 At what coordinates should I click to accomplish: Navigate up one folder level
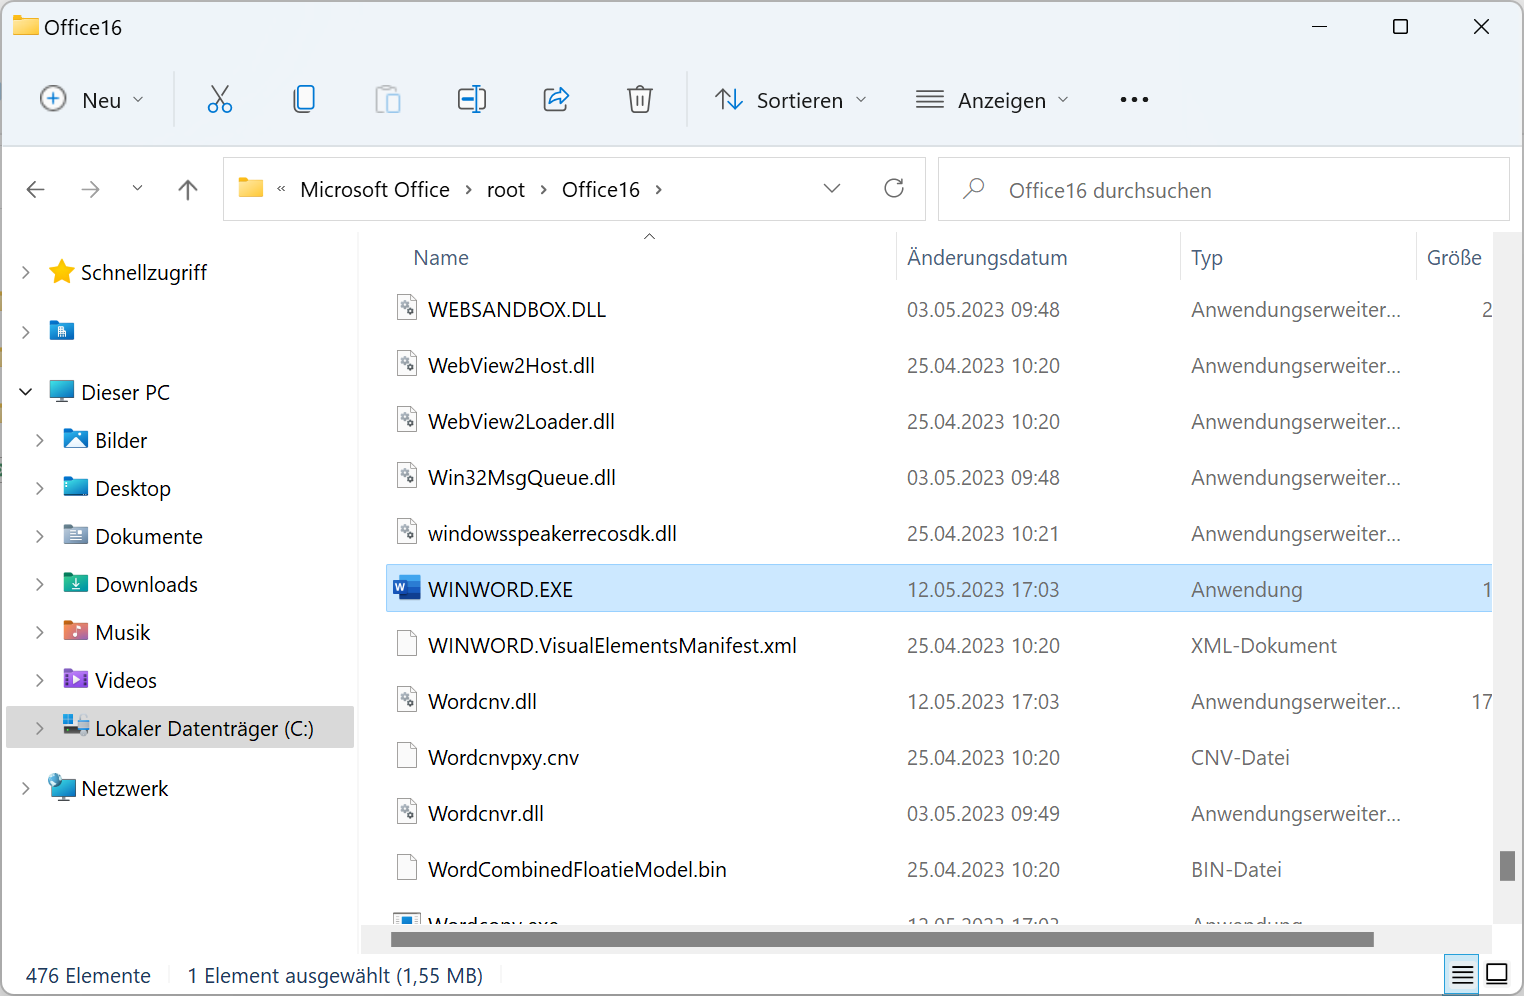(x=188, y=189)
